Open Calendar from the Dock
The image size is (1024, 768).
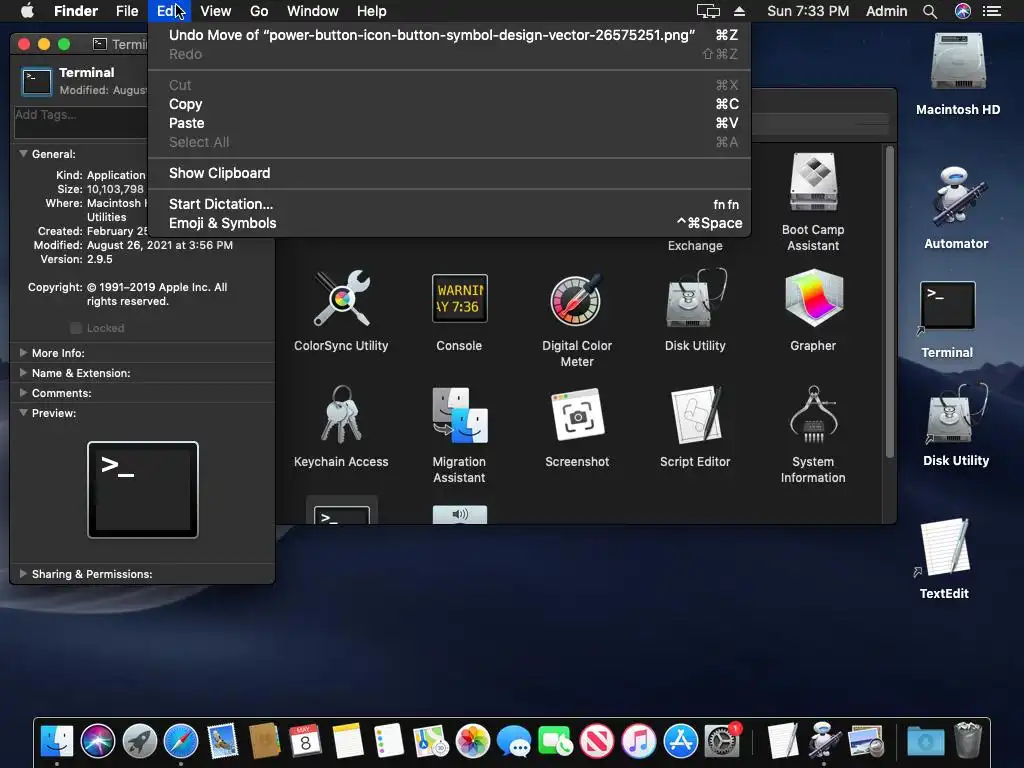305,741
